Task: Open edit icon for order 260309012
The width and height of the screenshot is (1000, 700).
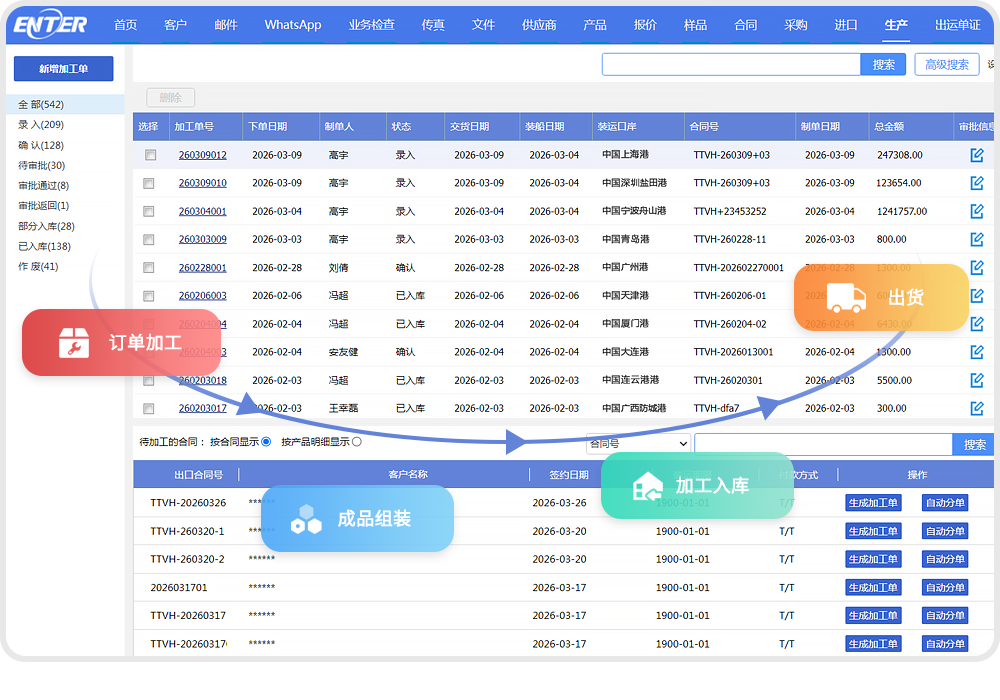Action: point(976,155)
